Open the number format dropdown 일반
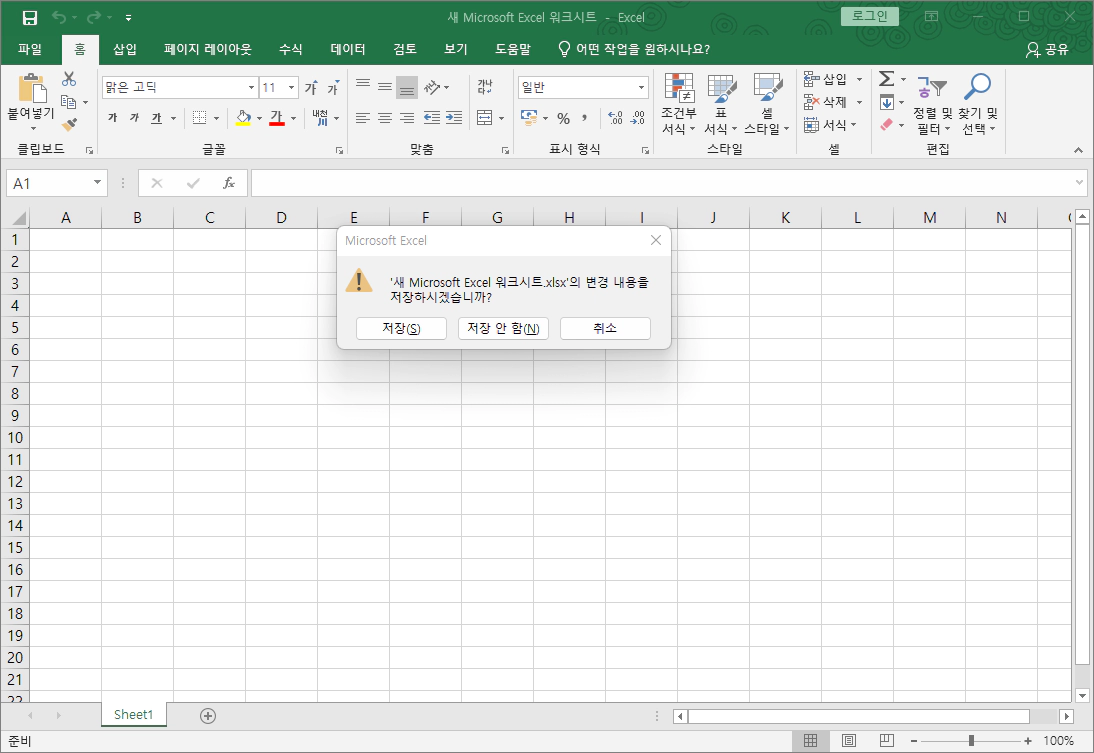Screen dimensions: 1094x753 641,88
